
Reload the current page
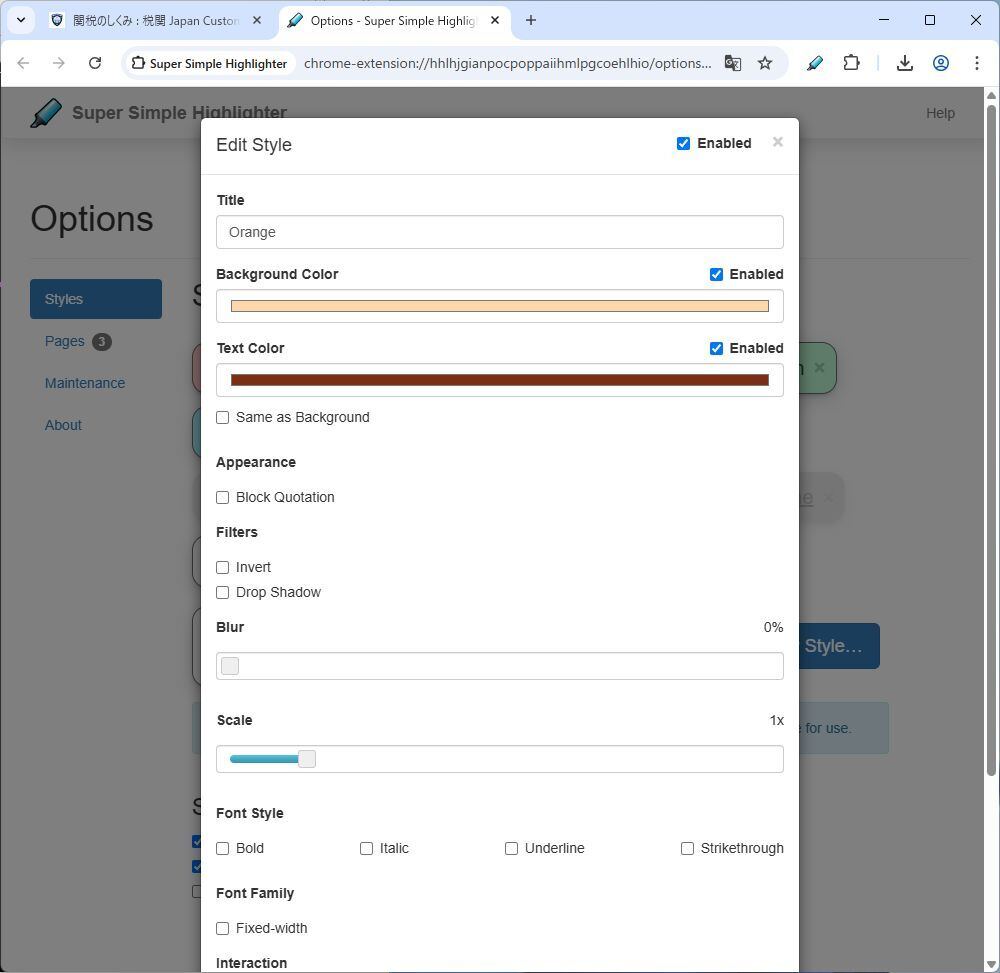95,63
